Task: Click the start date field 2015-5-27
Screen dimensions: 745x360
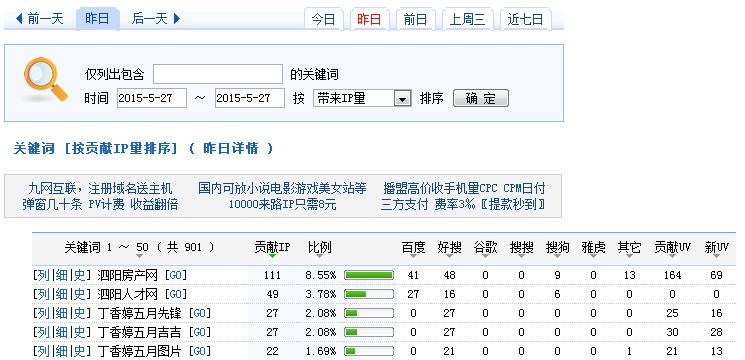Action: pos(152,98)
